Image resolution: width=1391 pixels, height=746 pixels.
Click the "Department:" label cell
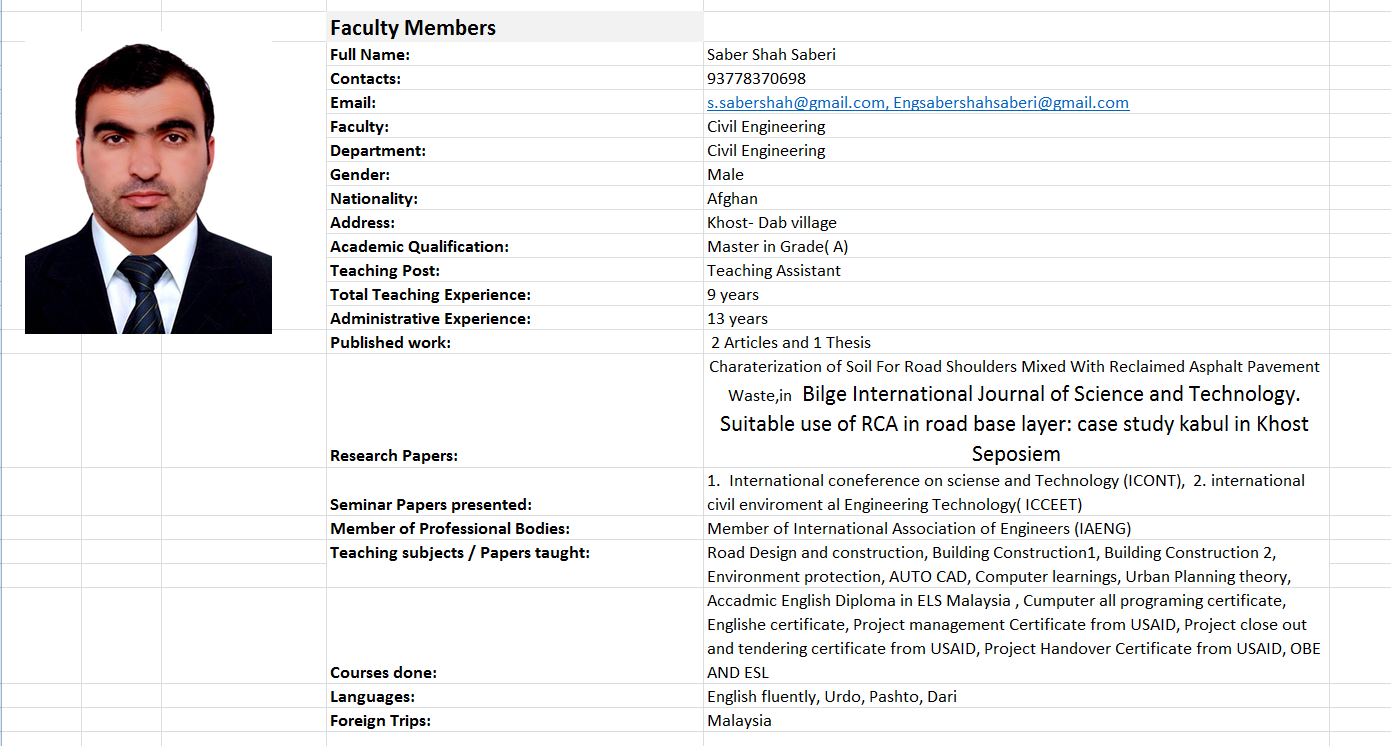point(515,150)
